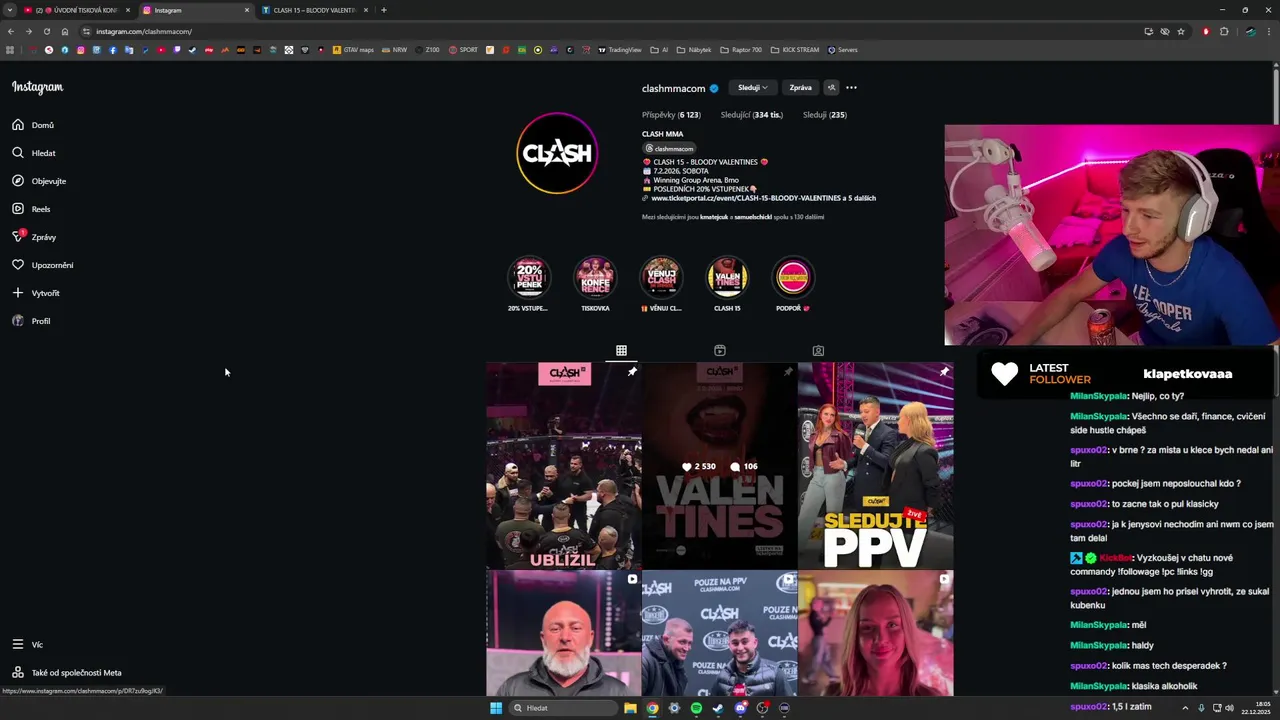The width and height of the screenshot is (1280, 720).
Task: Open the Servers bookmark
Action: click(842, 50)
